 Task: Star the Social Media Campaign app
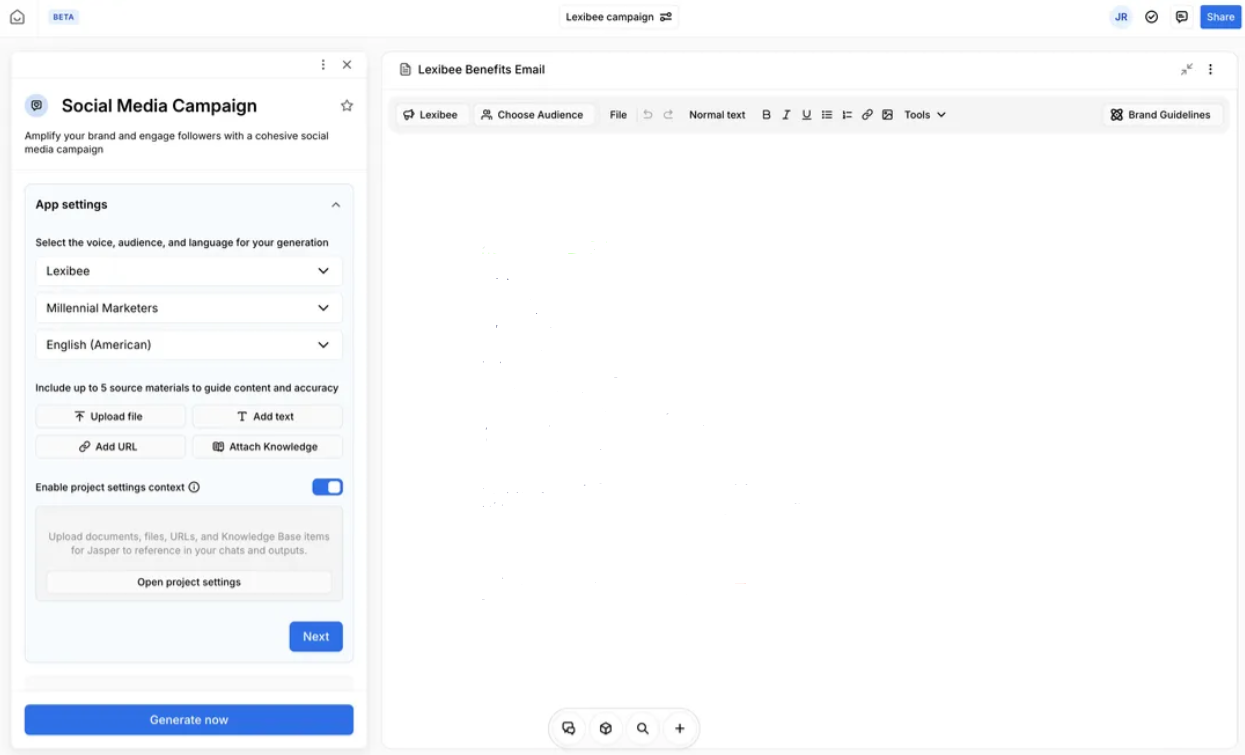(346, 104)
